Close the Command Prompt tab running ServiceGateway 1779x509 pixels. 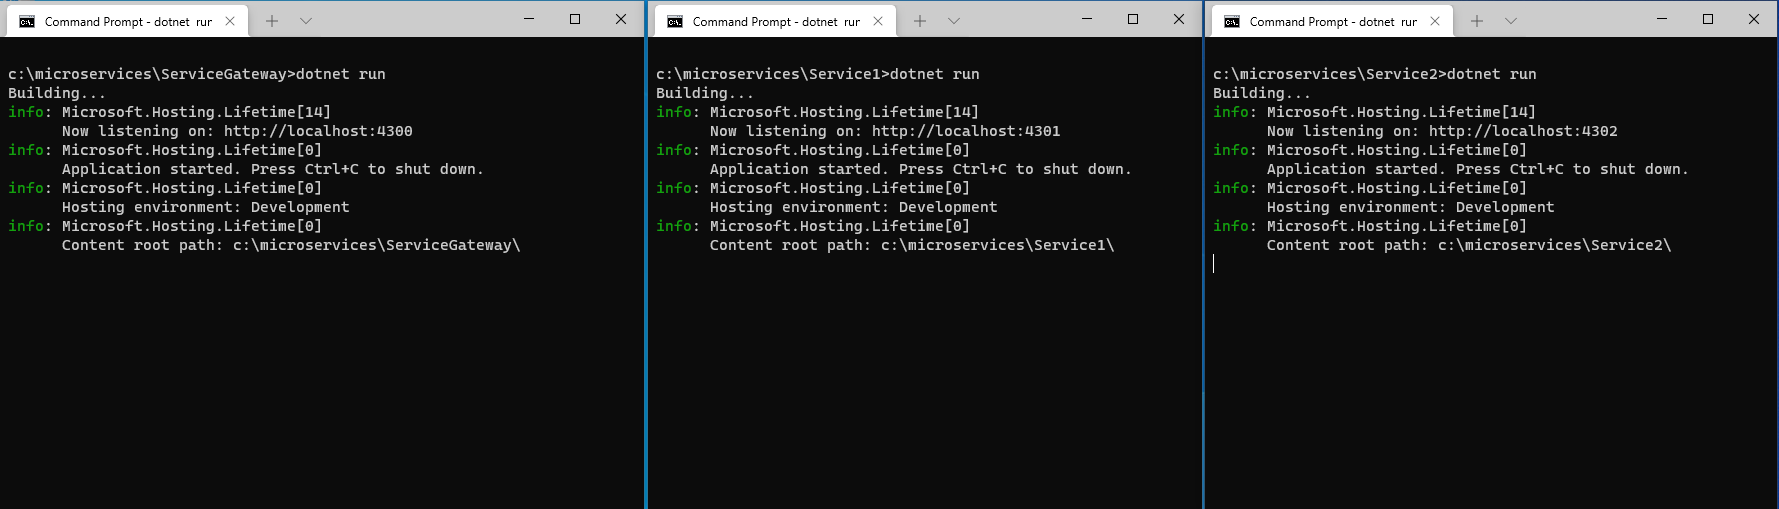(230, 21)
